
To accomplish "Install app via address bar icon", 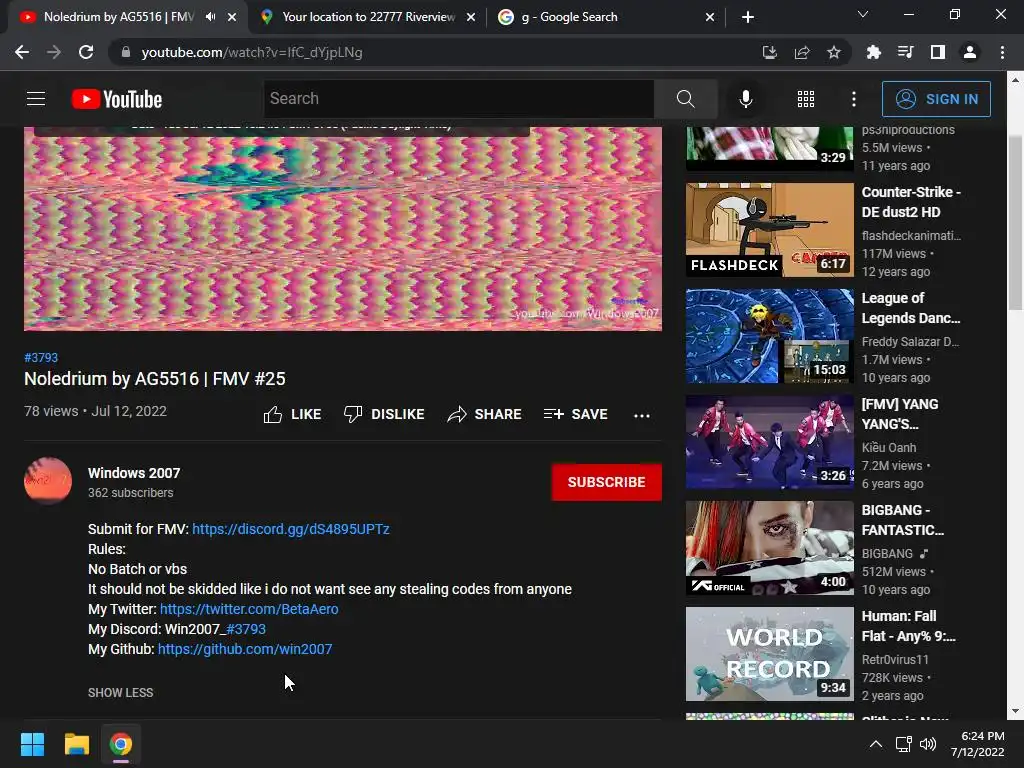I will tap(770, 52).
